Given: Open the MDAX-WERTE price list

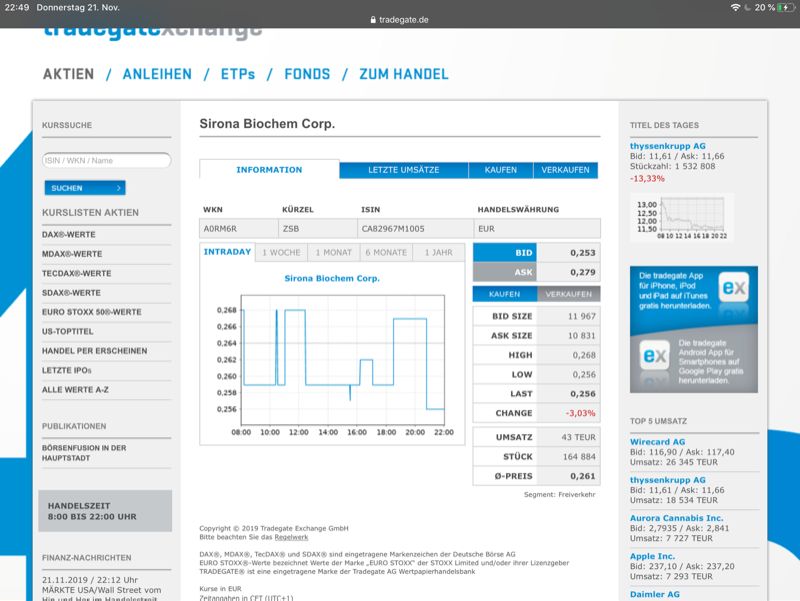Looking at the screenshot, I should click(72, 254).
